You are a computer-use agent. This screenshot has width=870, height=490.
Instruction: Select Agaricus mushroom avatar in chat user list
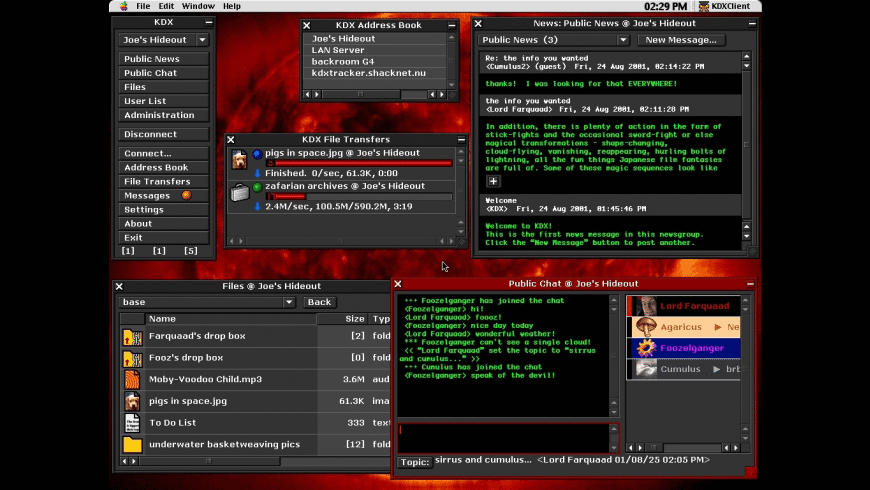(646, 327)
